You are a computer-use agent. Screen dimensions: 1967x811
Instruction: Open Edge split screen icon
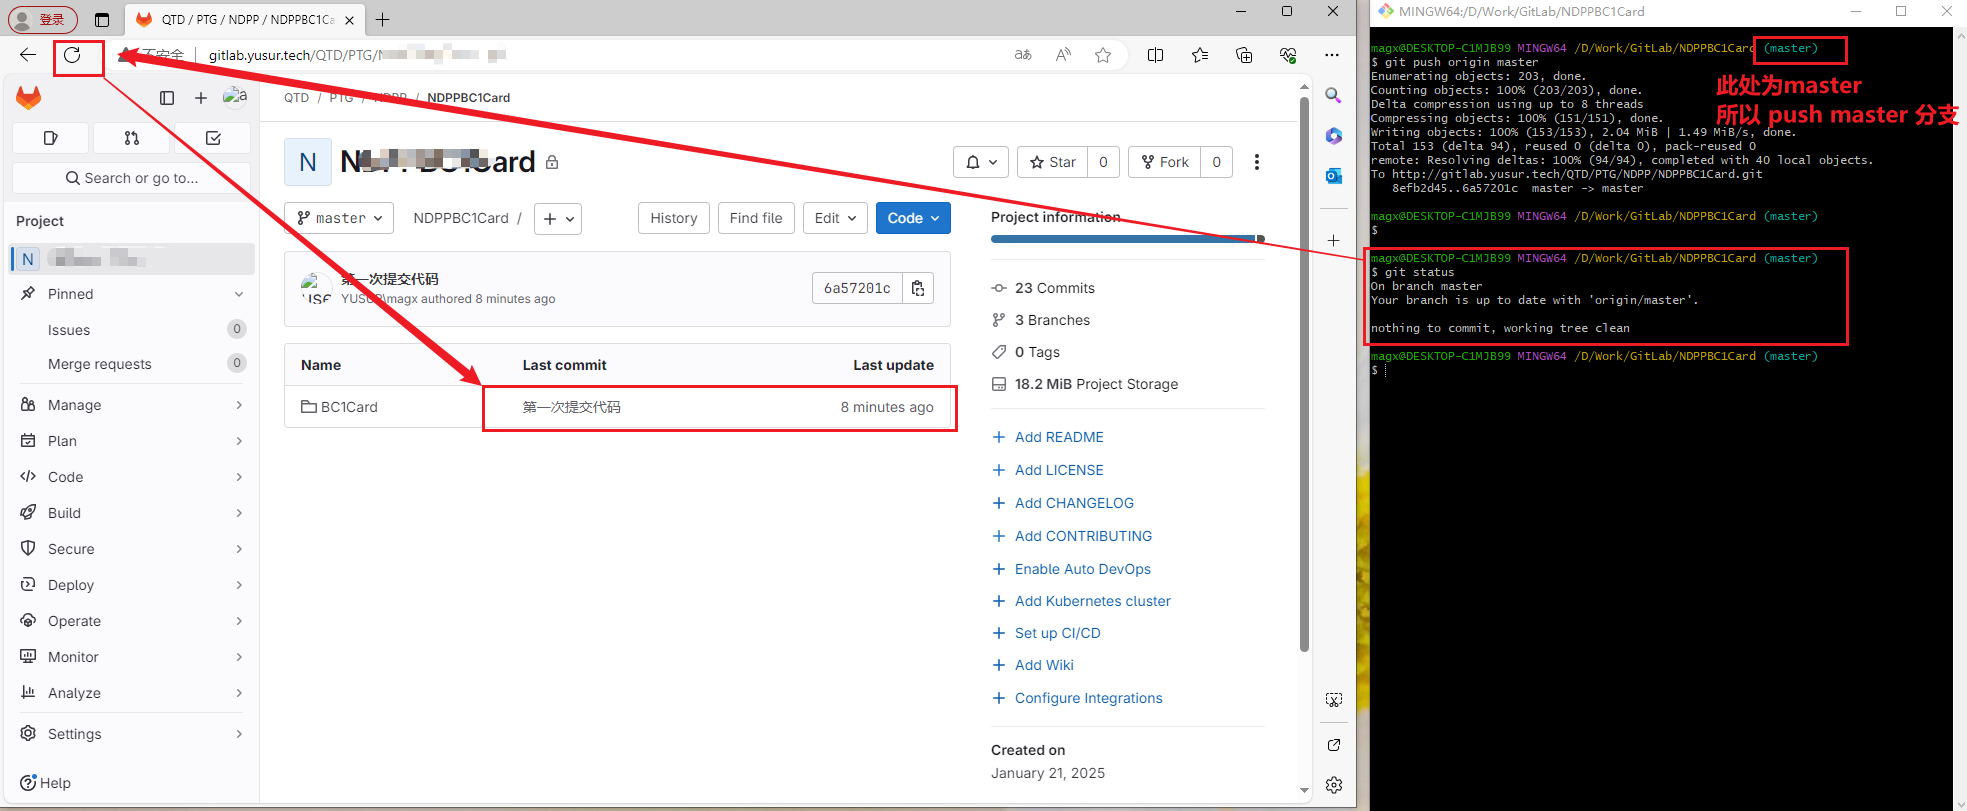(1156, 55)
